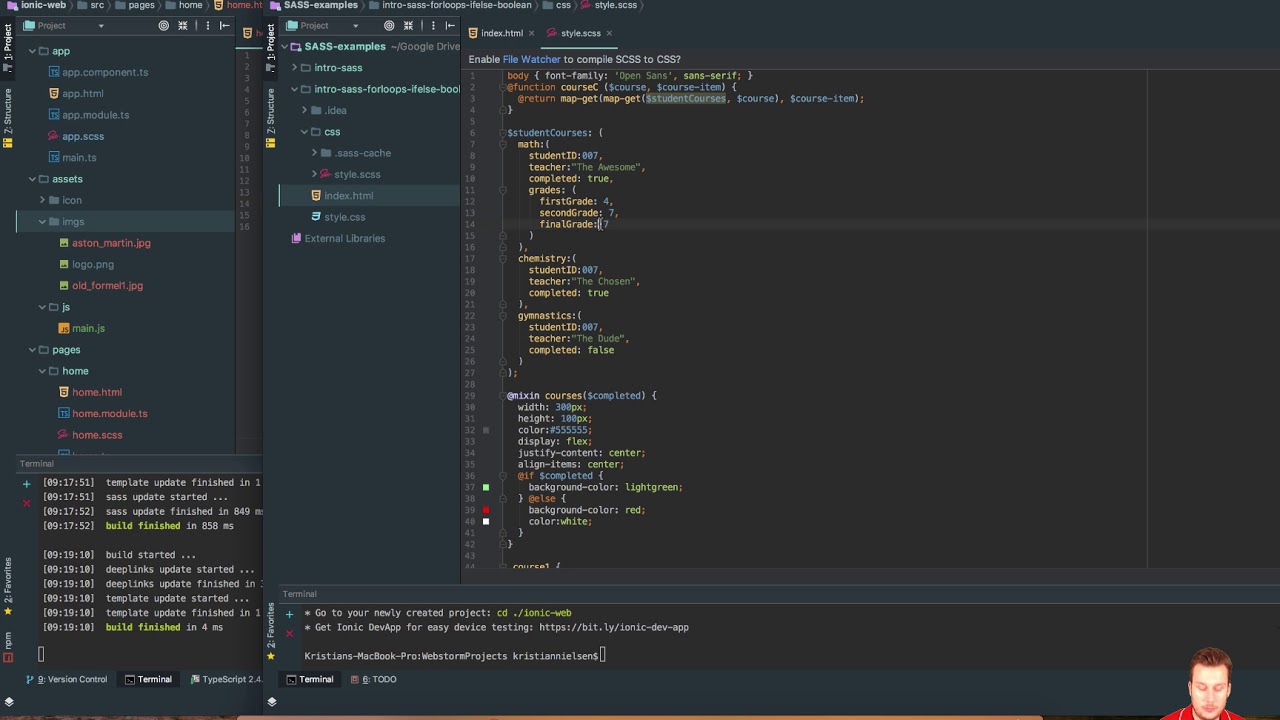Expand the .sass-cache folder
This screenshot has width=1280, height=720.
(x=314, y=153)
